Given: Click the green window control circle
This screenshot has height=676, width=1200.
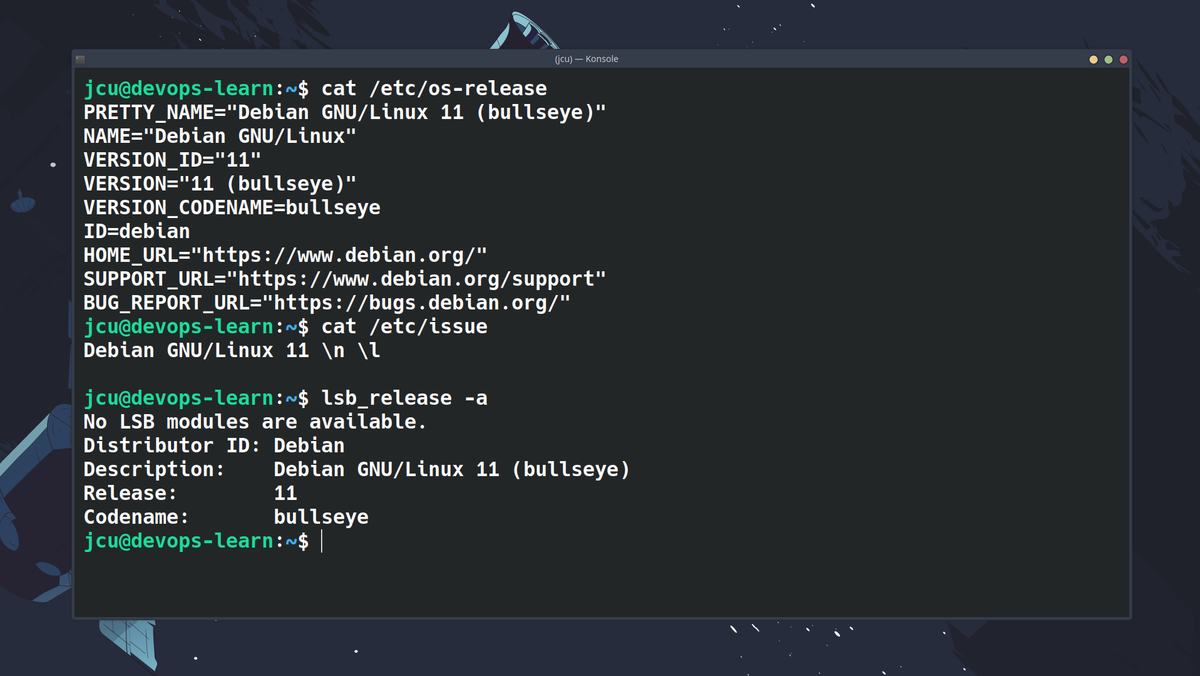Looking at the screenshot, I should [1109, 59].
